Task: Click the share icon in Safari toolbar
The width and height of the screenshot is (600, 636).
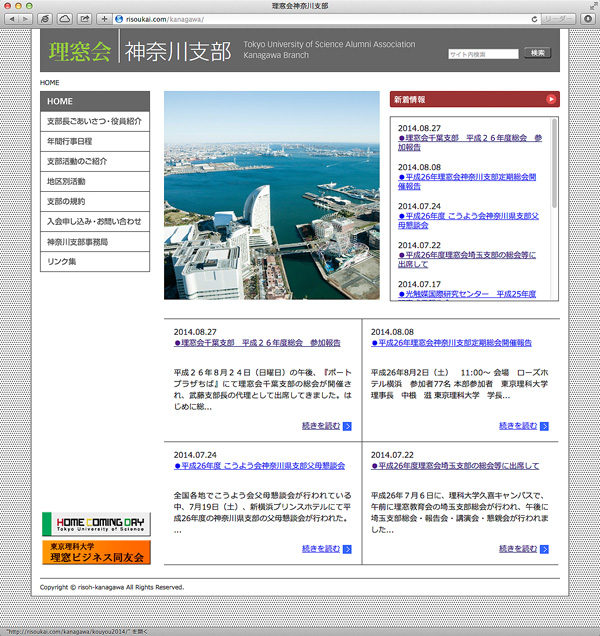Action: (84, 19)
